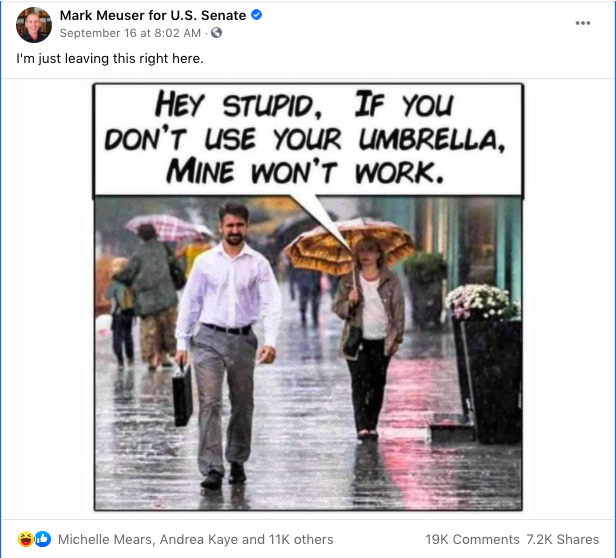Viewport: 616px width, 558px height.
Task: Click the "Hey stupid" speech bubble text
Action: tap(307, 138)
